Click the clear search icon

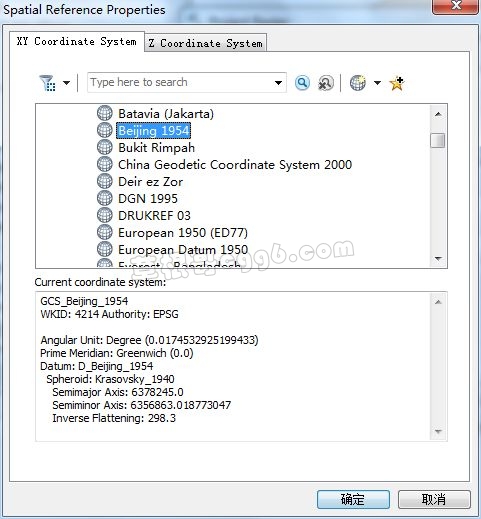326,83
